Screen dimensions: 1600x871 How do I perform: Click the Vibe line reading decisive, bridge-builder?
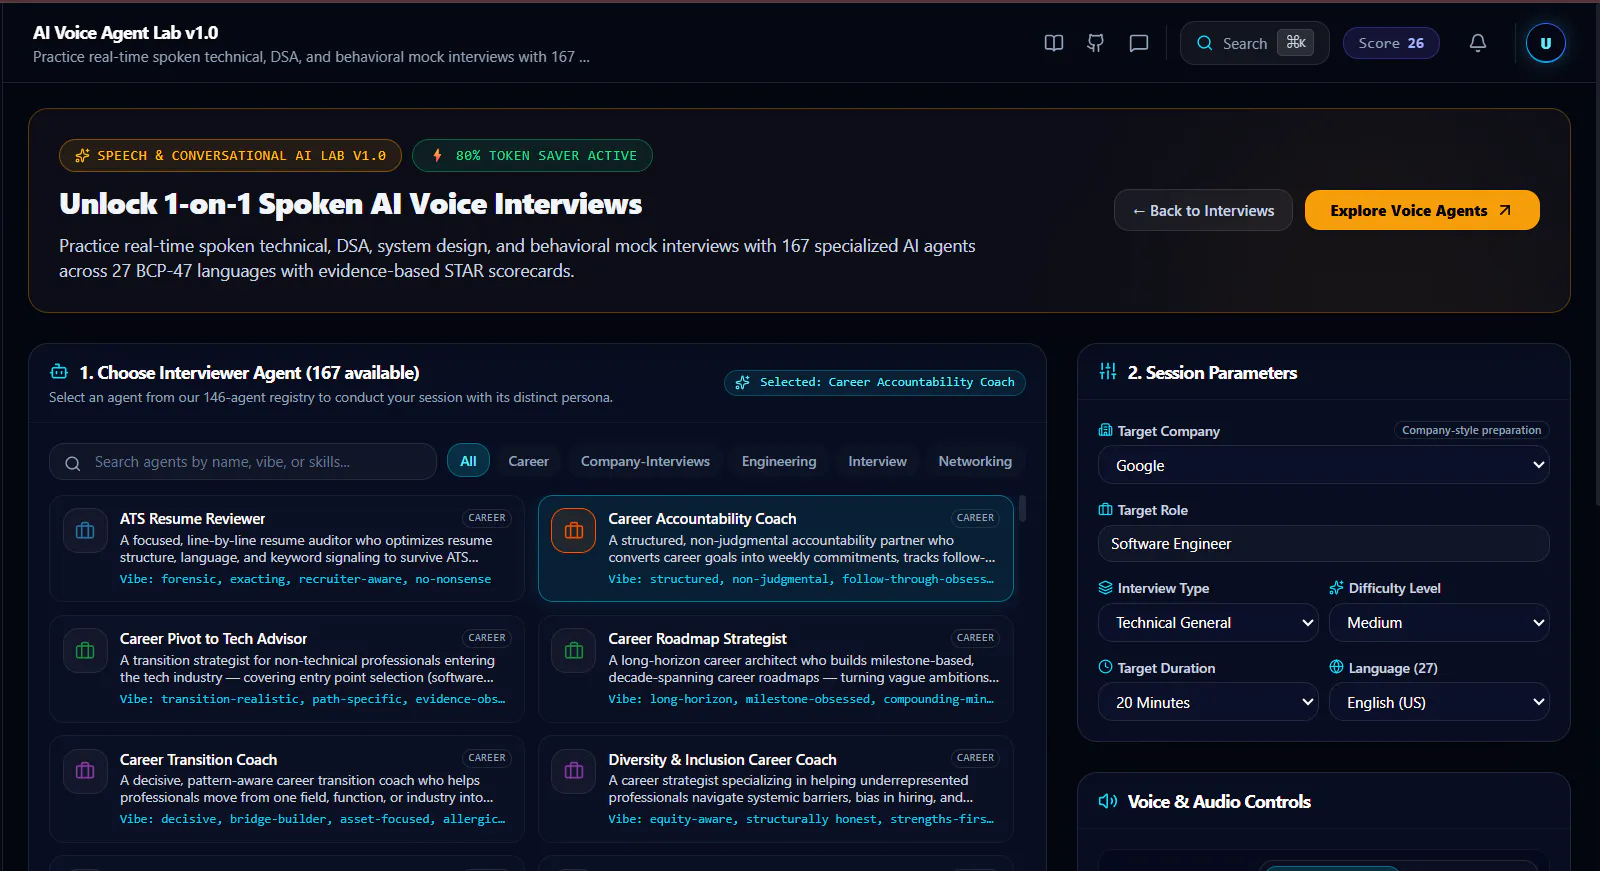coord(312,819)
